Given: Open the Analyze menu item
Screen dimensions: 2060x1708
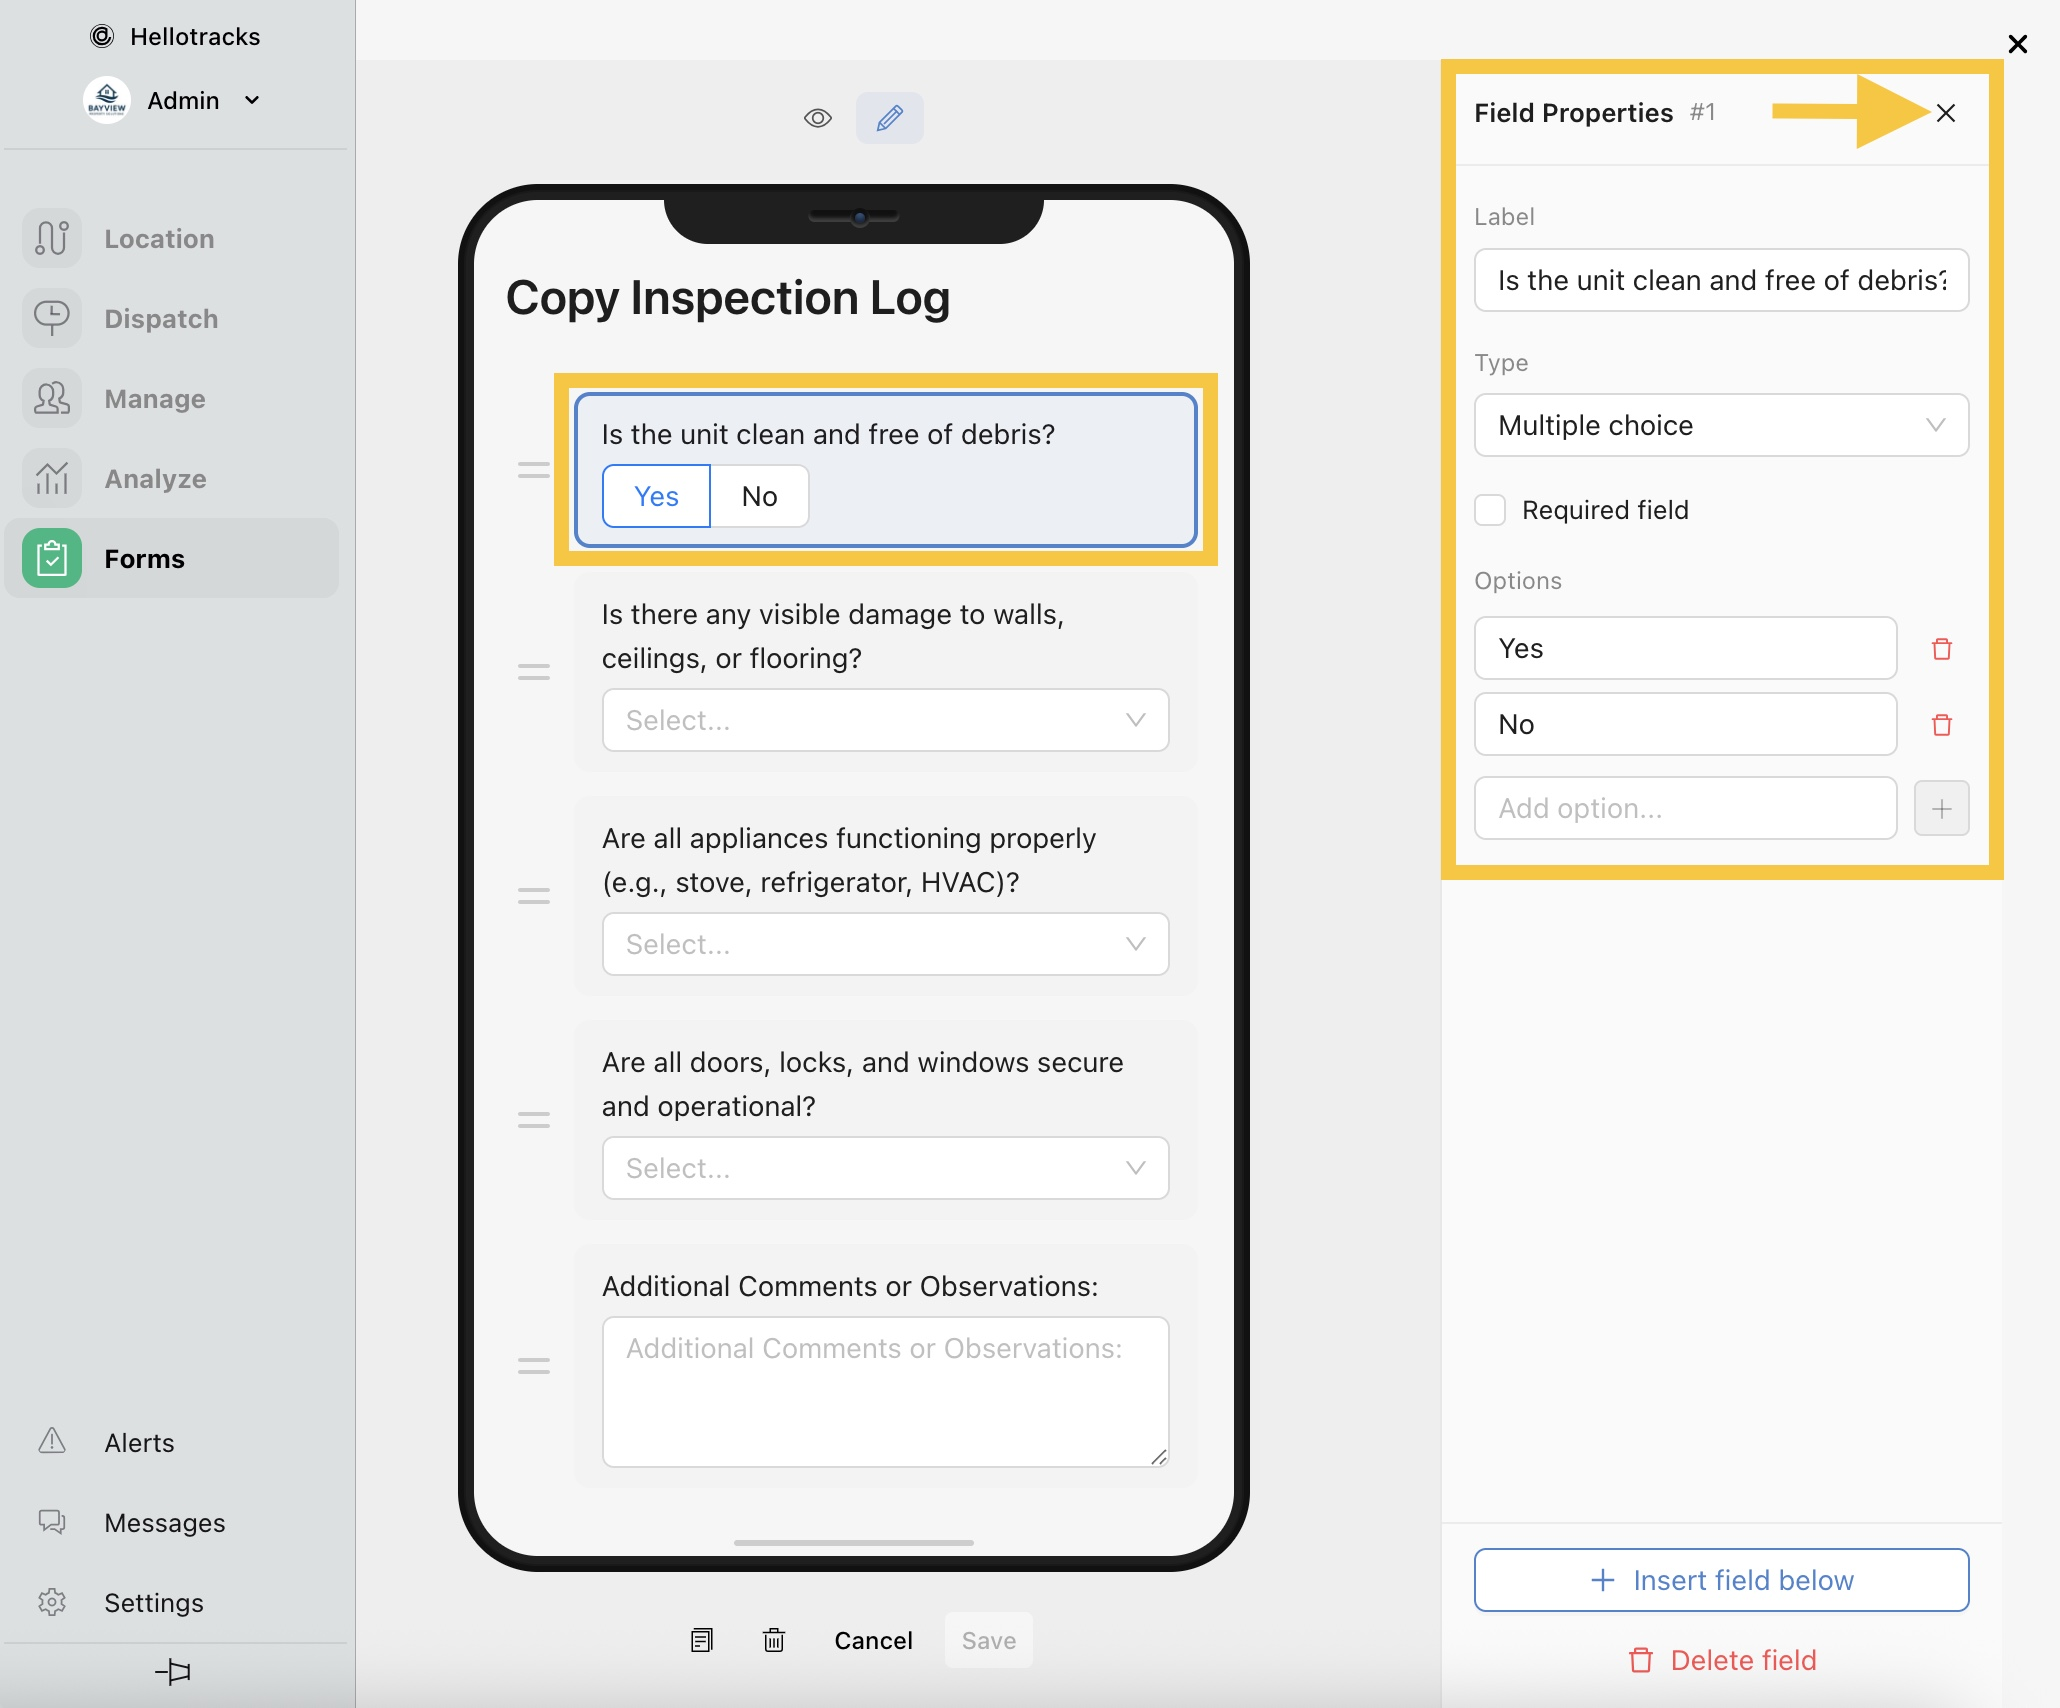Looking at the screenshot, I should coord(115,478).
